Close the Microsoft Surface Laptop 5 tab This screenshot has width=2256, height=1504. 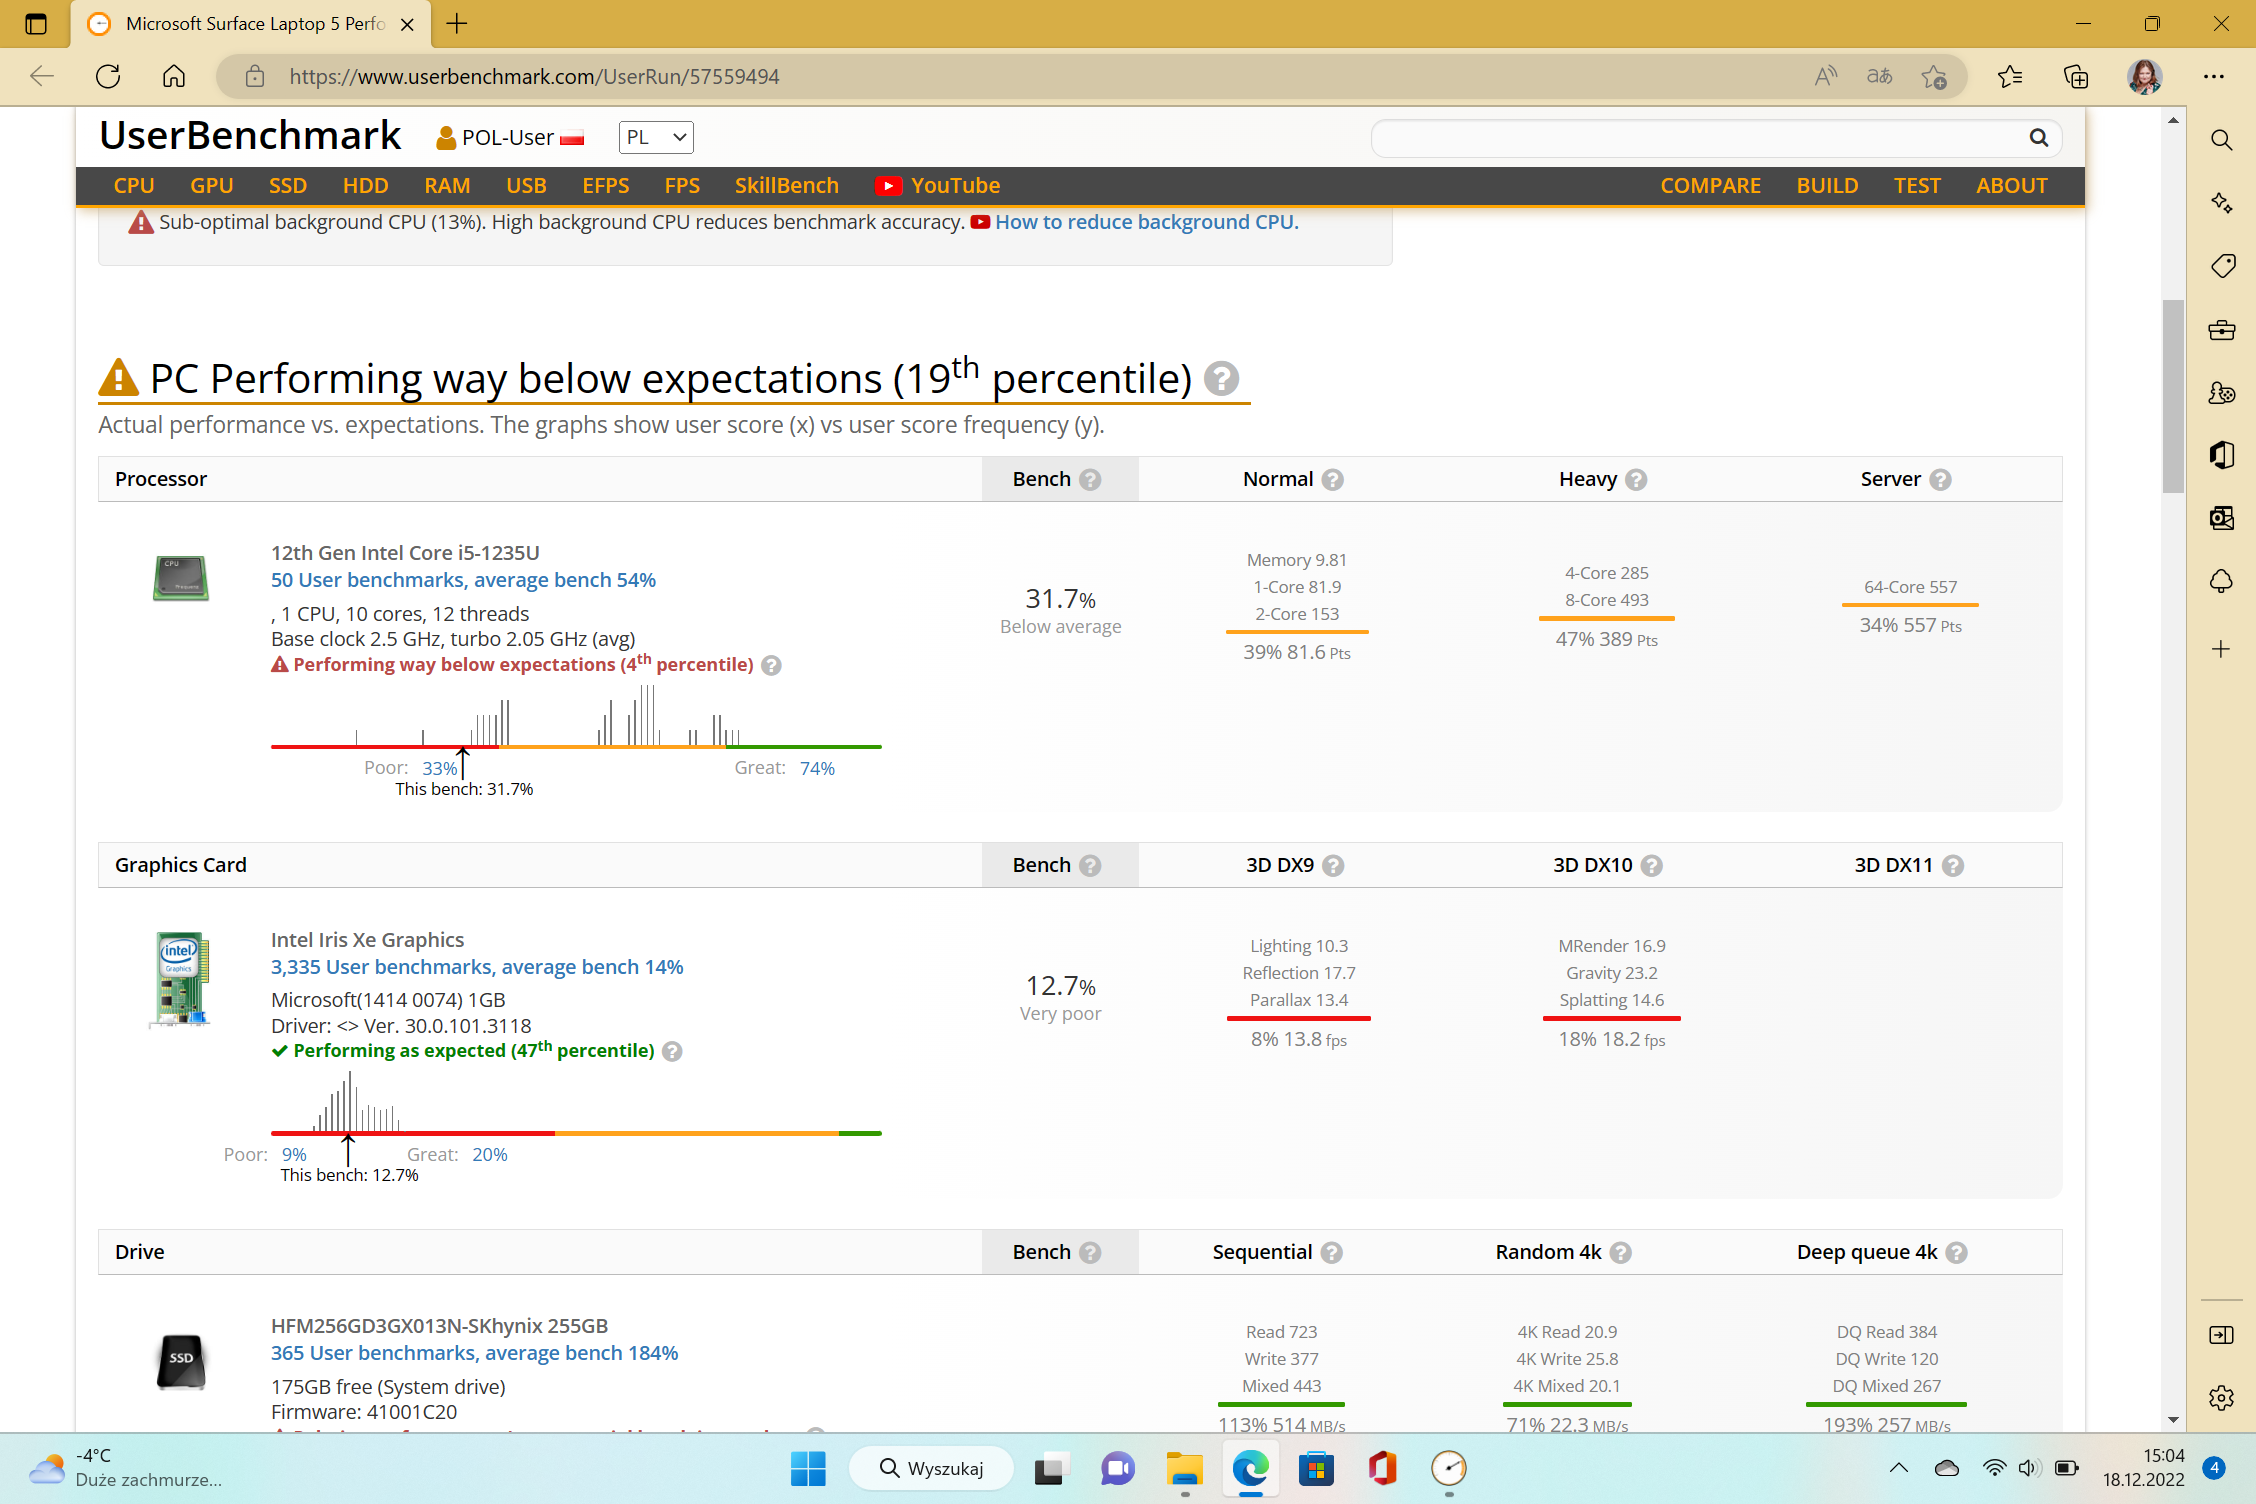407,25
